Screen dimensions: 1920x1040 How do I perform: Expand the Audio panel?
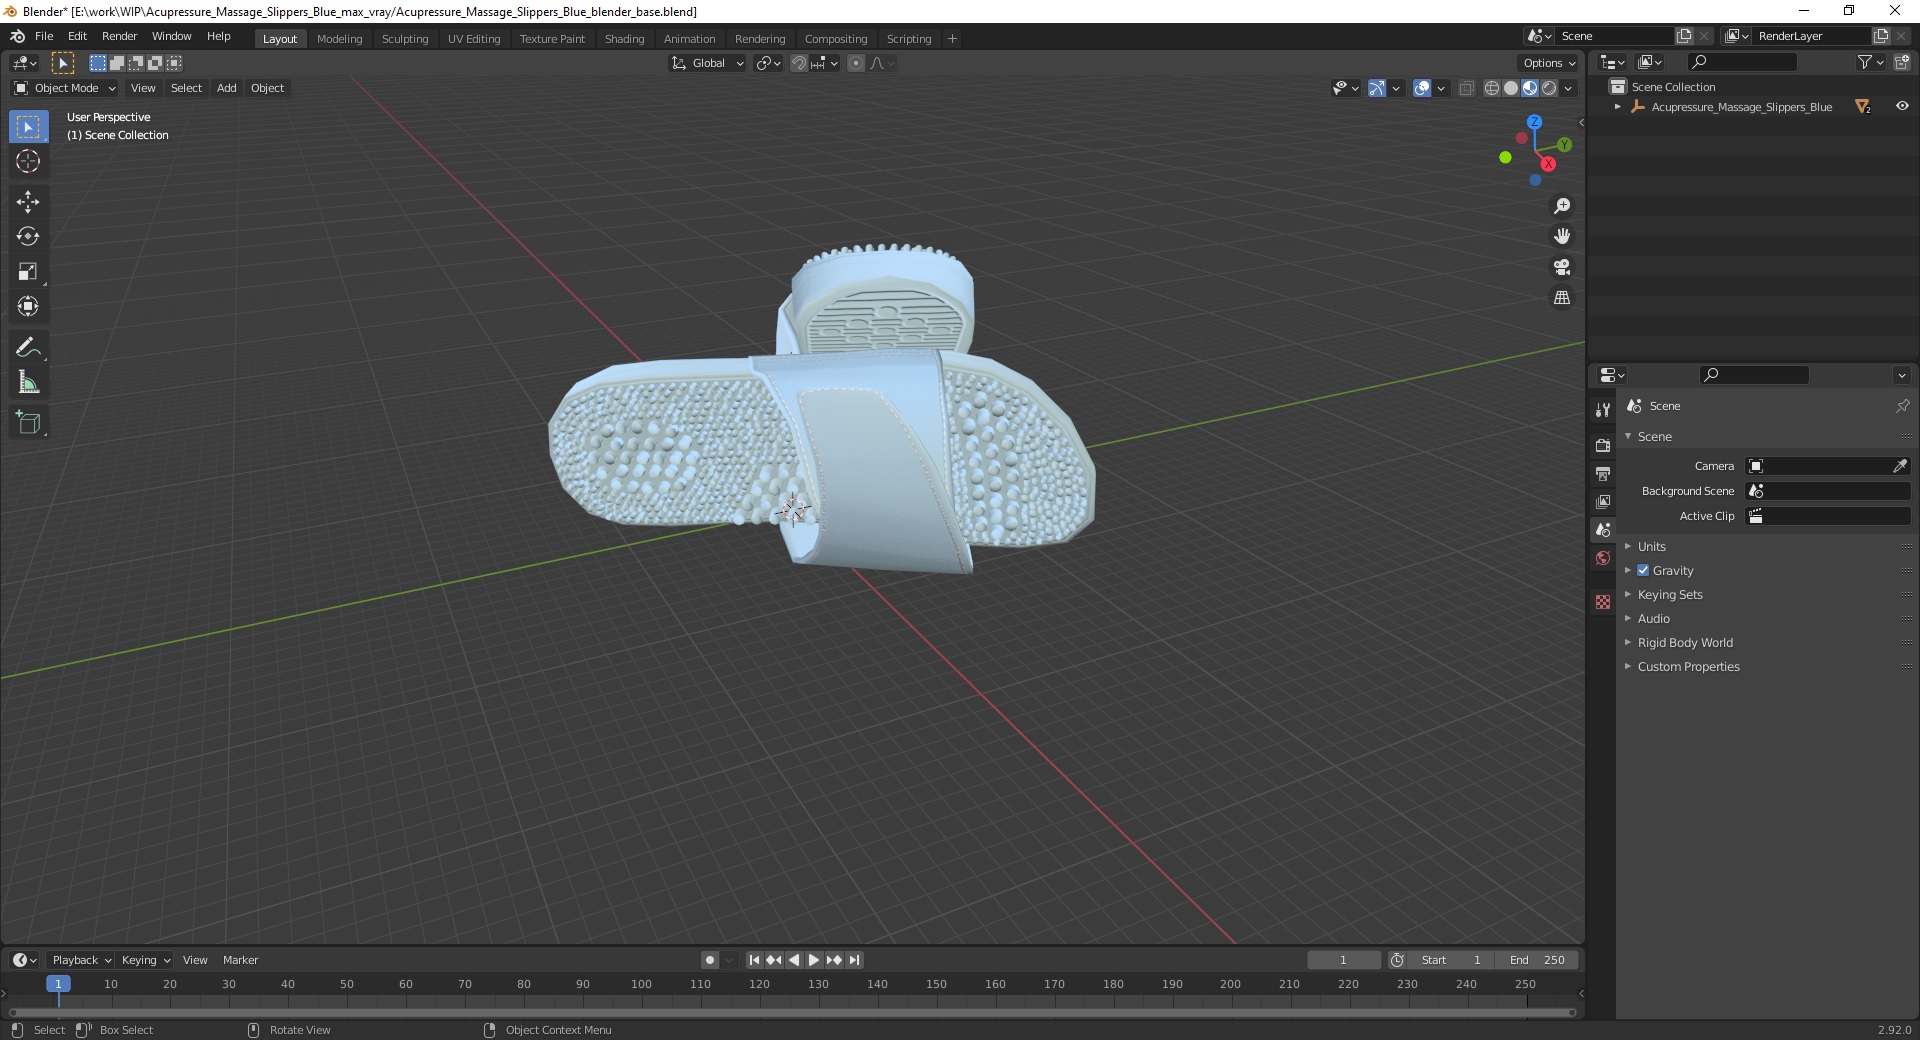tap(1653, 618)
